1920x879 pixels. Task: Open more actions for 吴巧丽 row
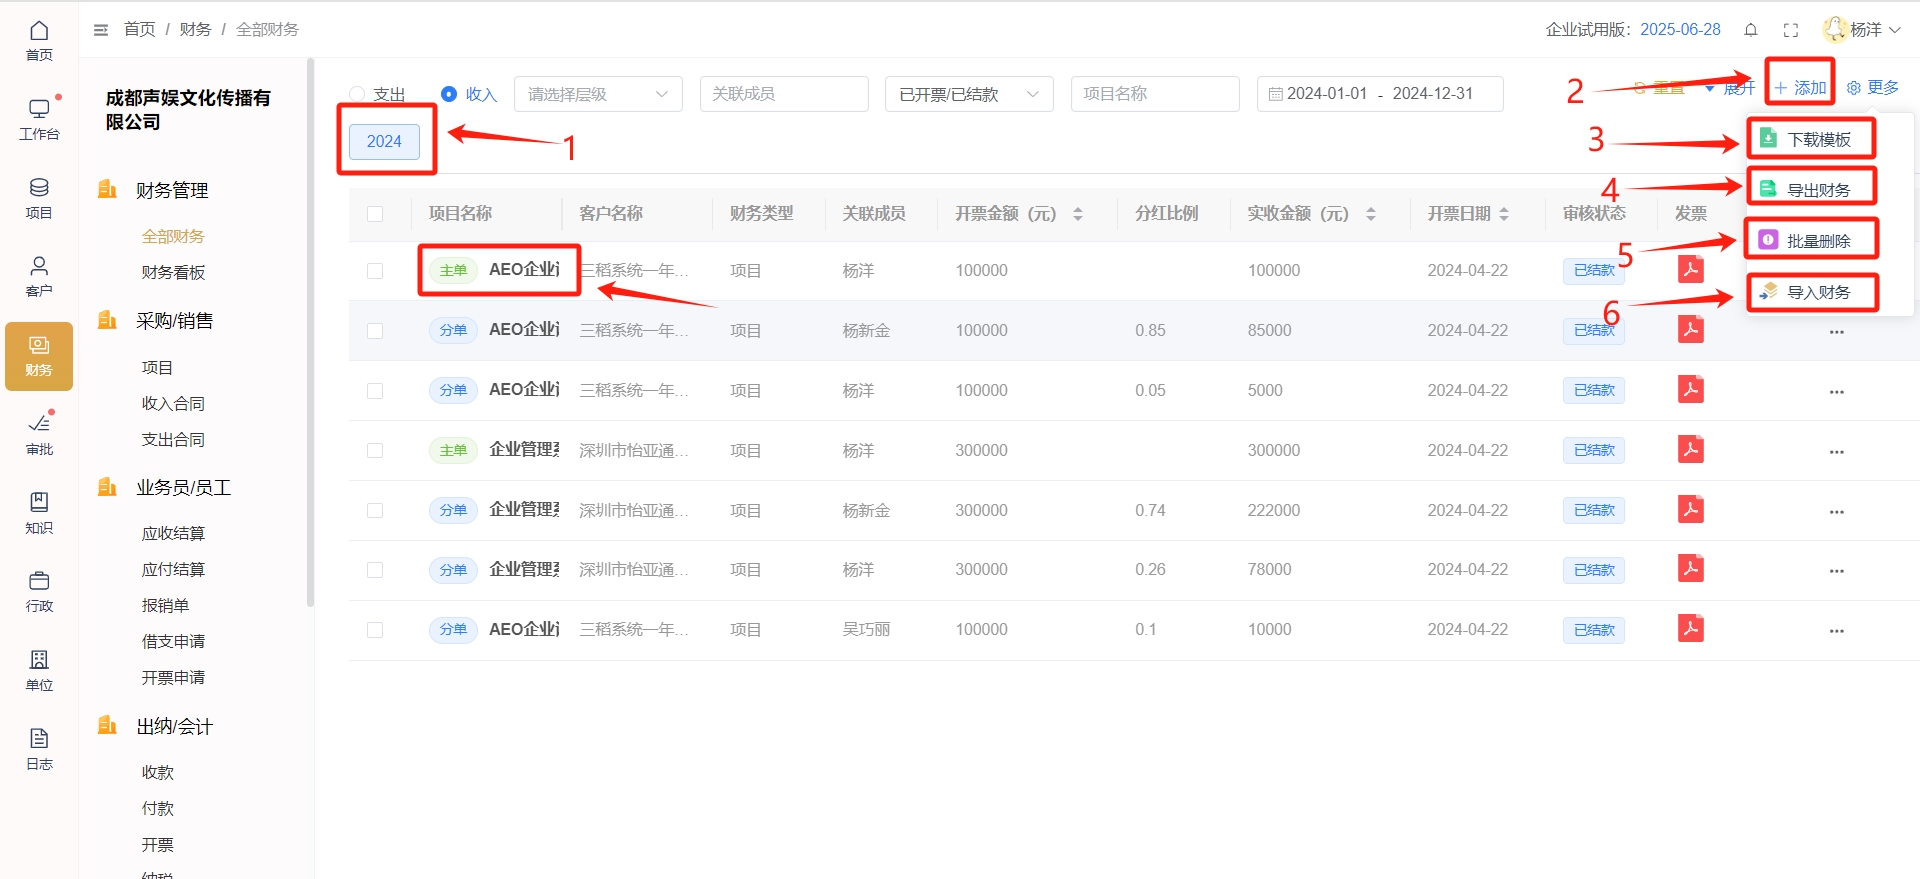click(x=1837, y=631)
